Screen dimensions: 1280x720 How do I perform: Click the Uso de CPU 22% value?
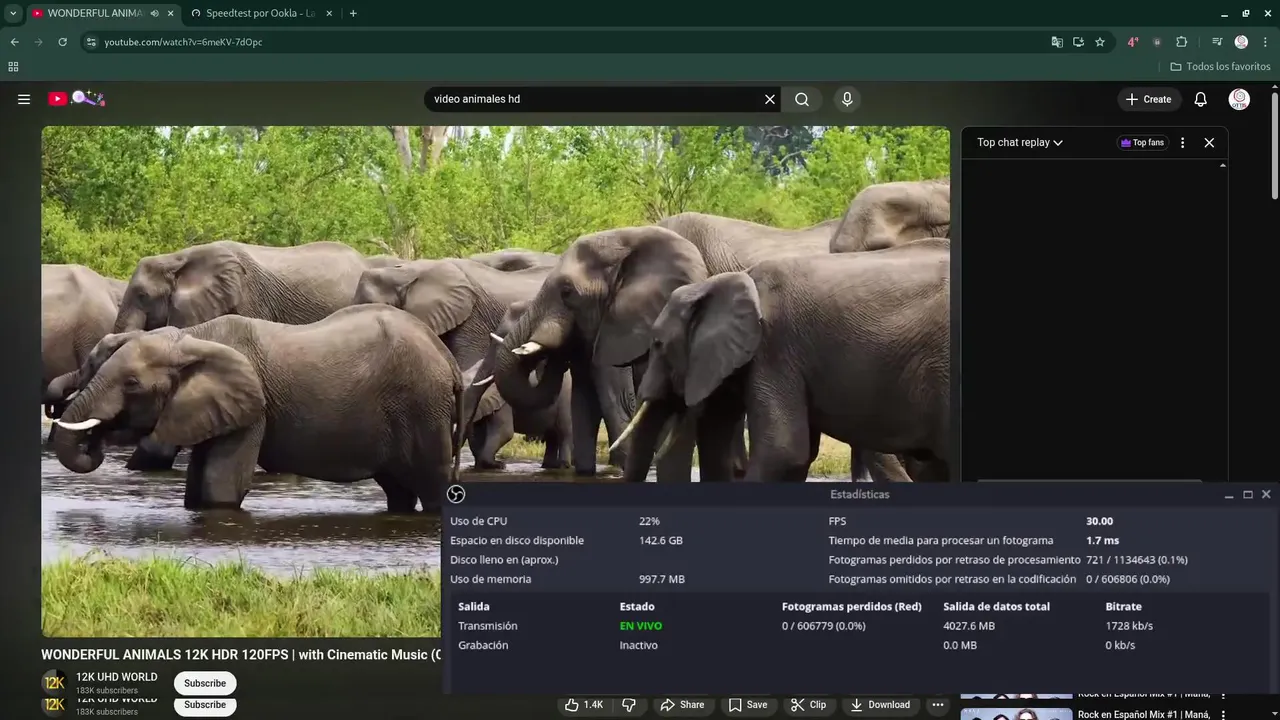tap(649, 521)
